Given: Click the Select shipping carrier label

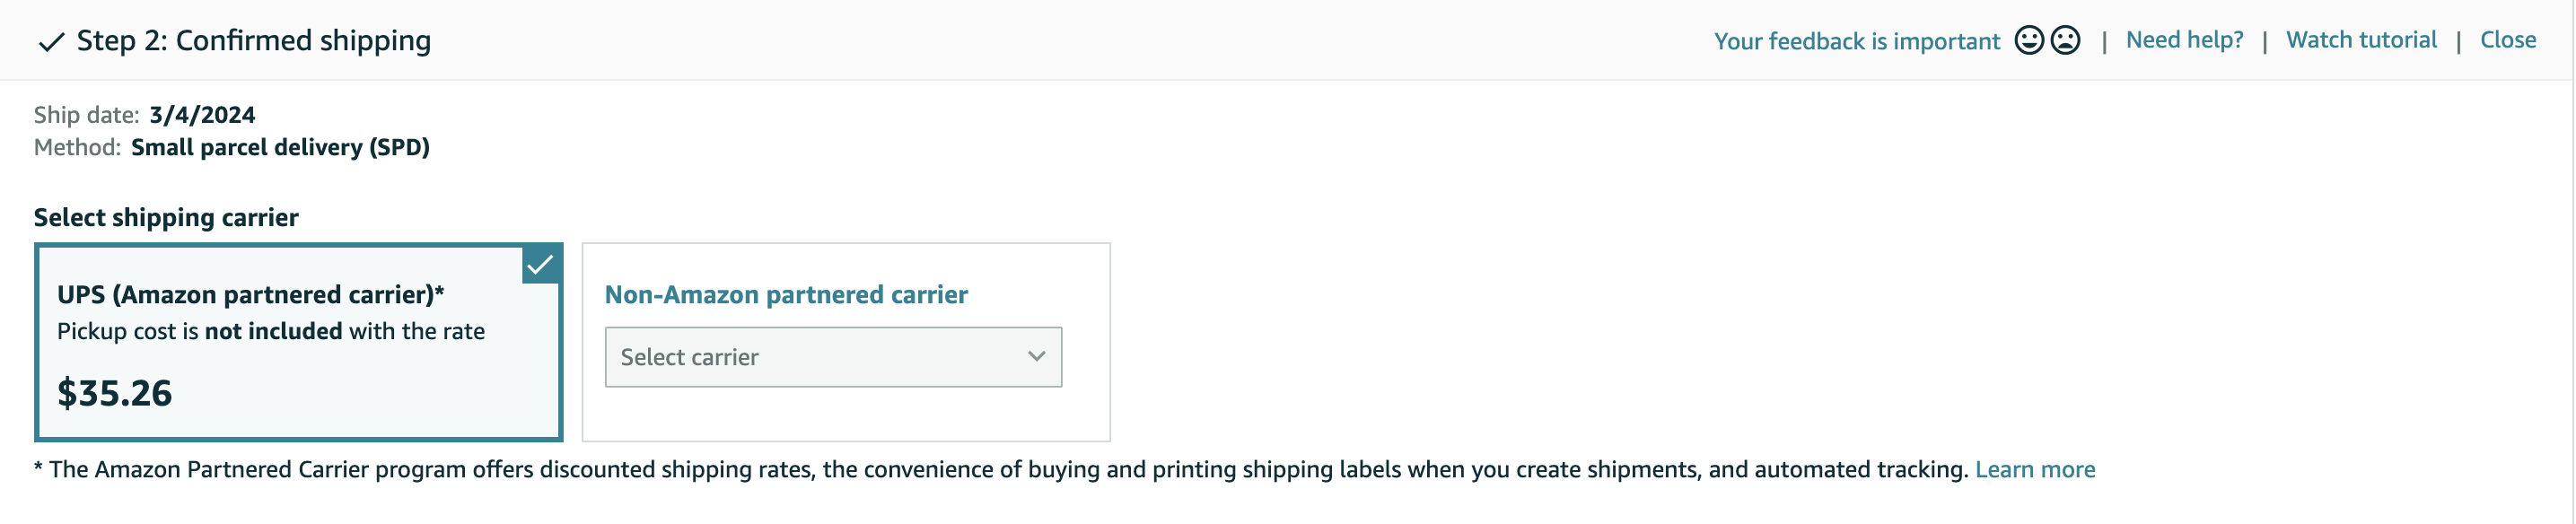Looking at the screenshot, I should coord(166,218).
